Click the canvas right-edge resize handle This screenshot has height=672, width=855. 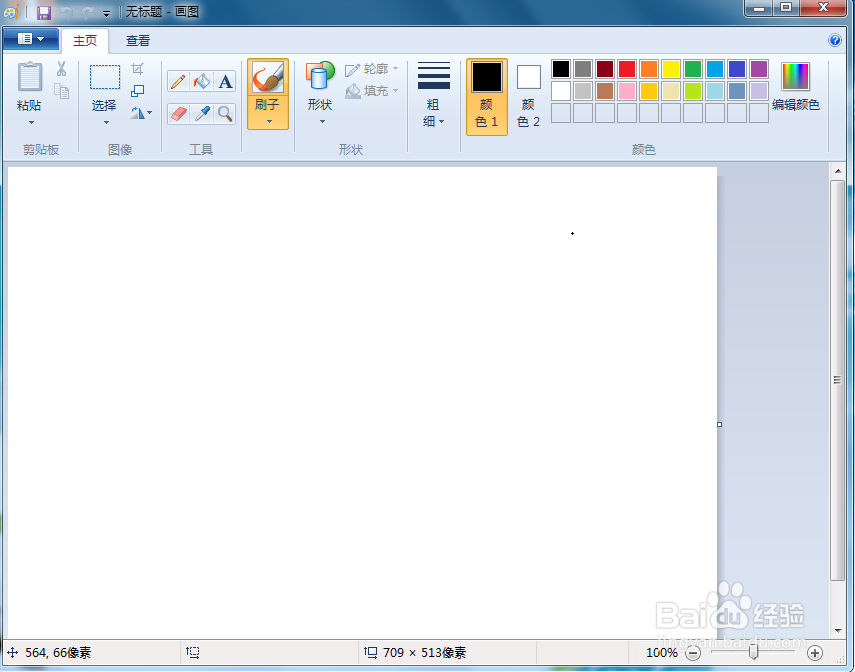tap(719, 424)
